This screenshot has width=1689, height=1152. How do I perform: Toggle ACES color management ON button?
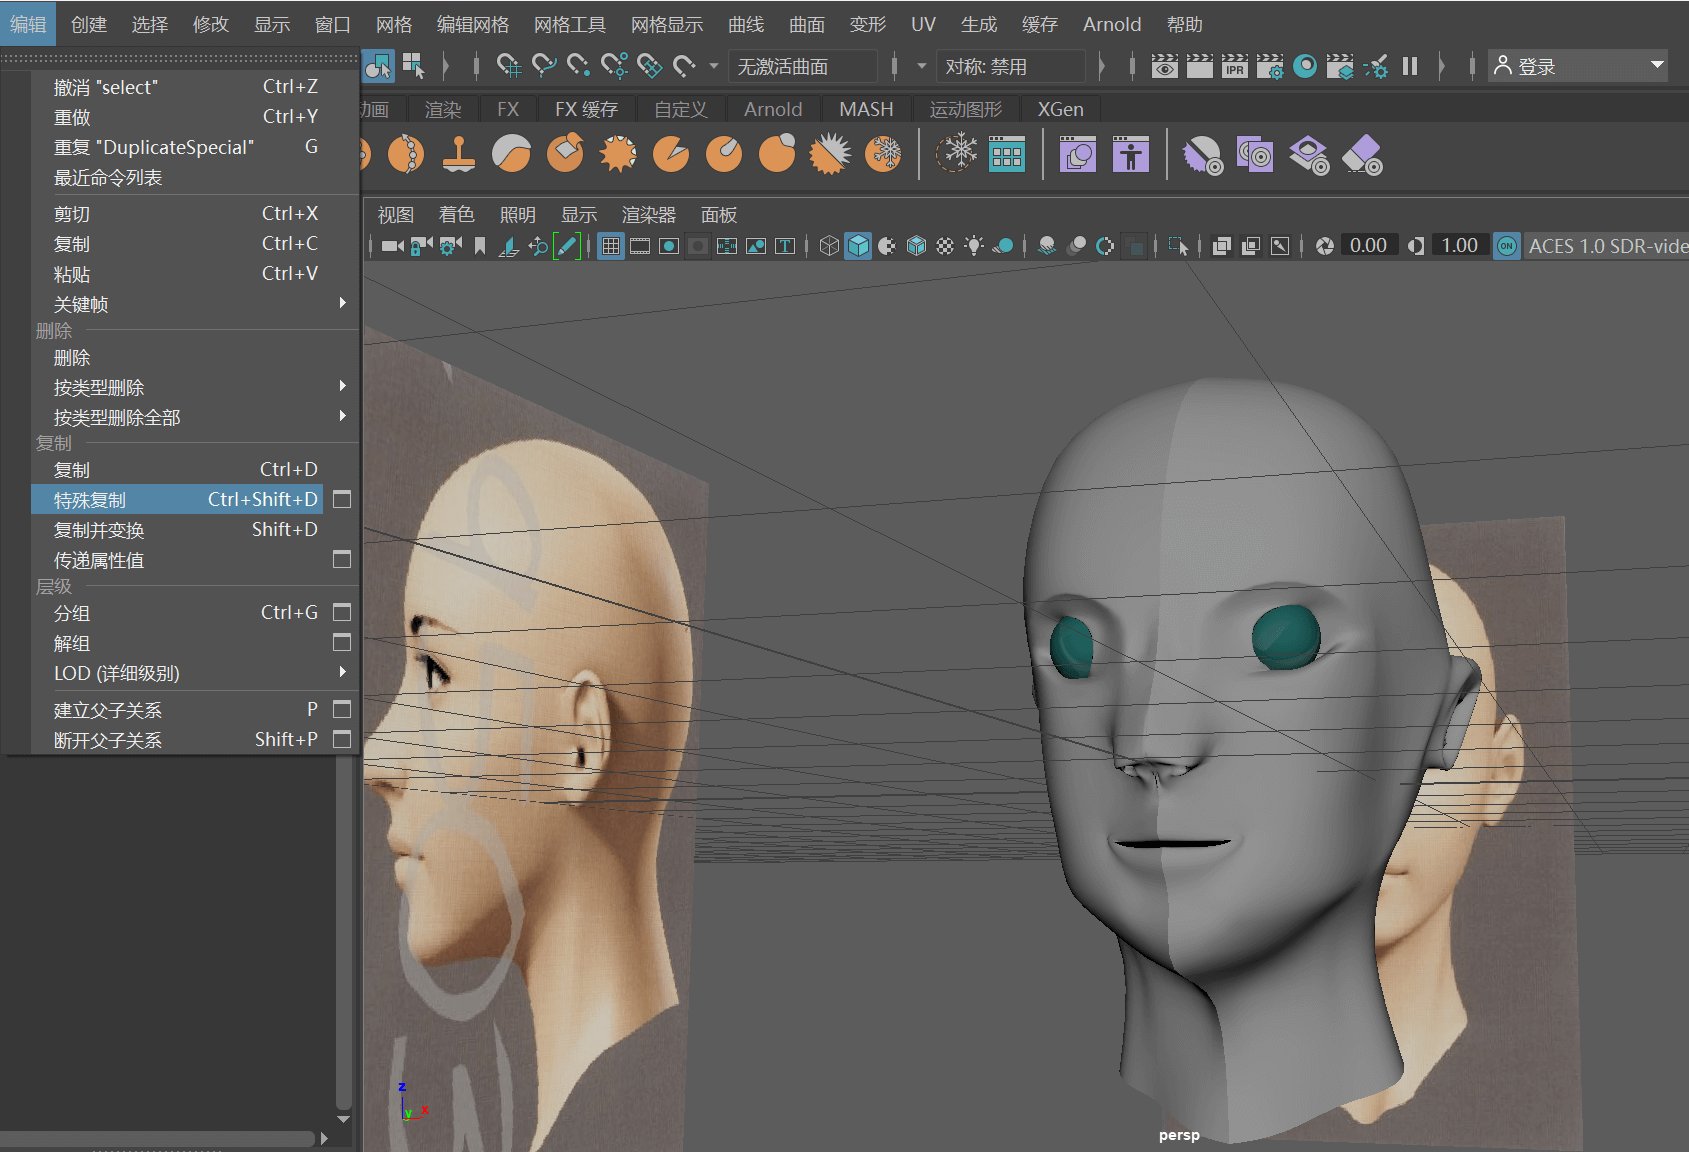pyautogui.click(x=1507, y=246)
